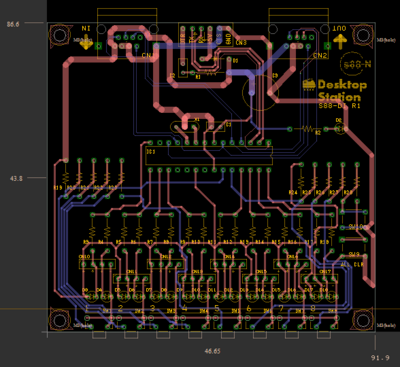
Task: Select the 46.65 dimension text
Action: tap(212, 351)
